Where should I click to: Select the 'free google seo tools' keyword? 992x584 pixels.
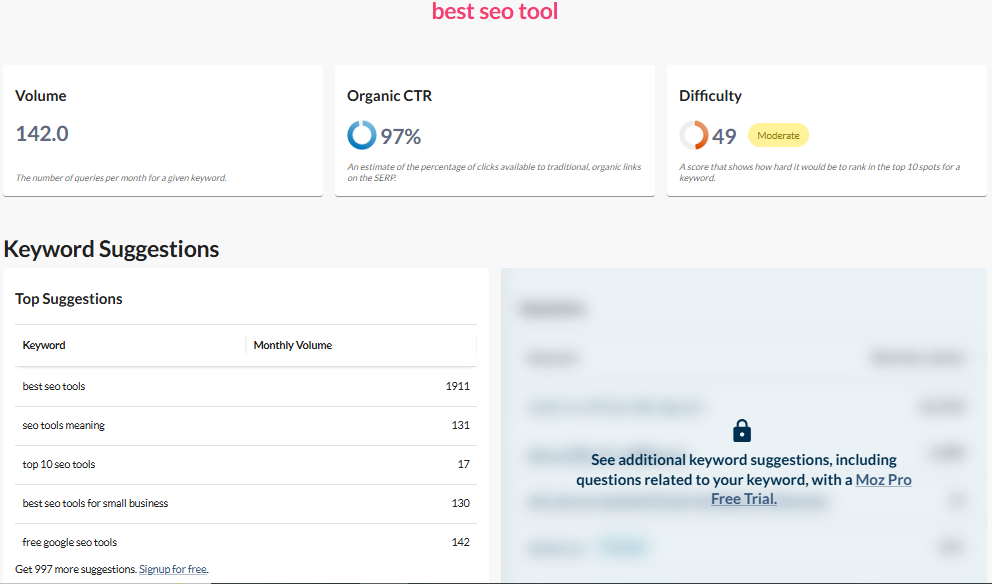[70, 542]
